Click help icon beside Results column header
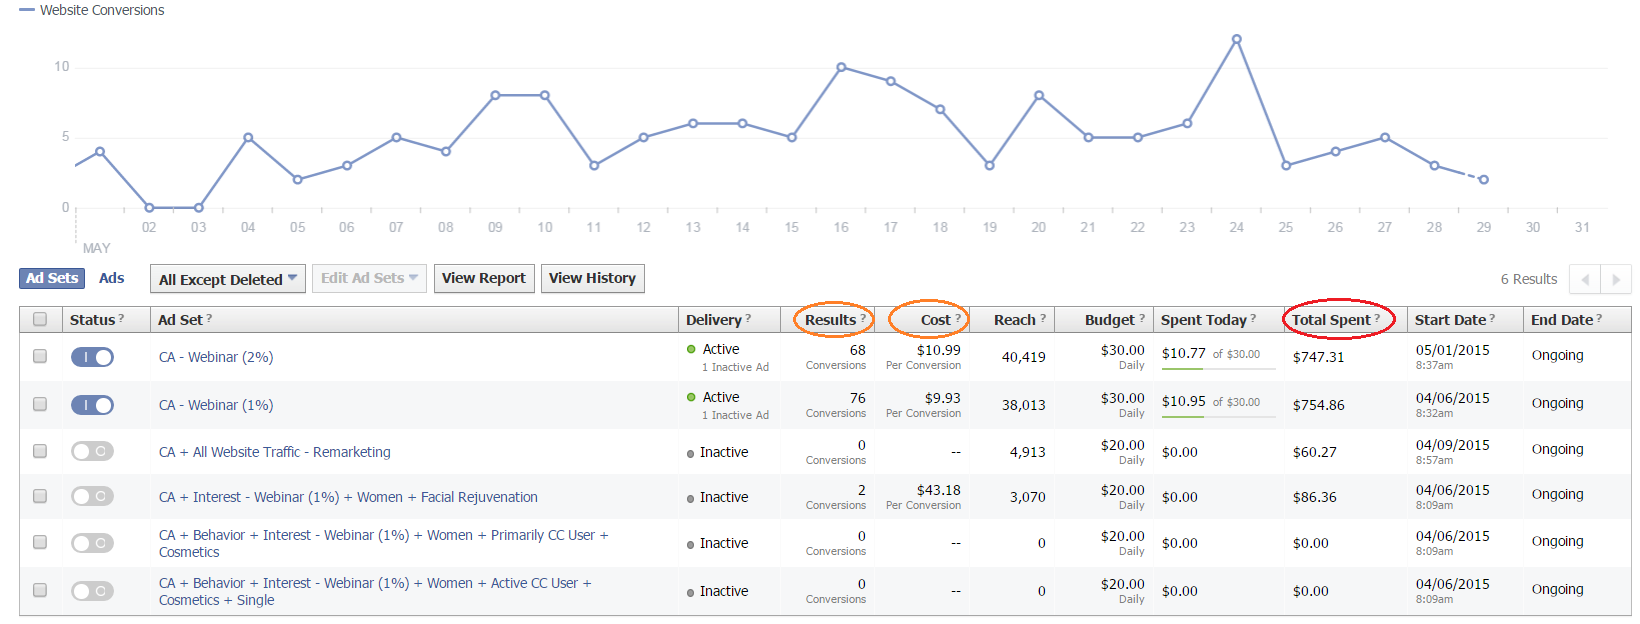The image size is (1640, 624). tap(863, 318)
